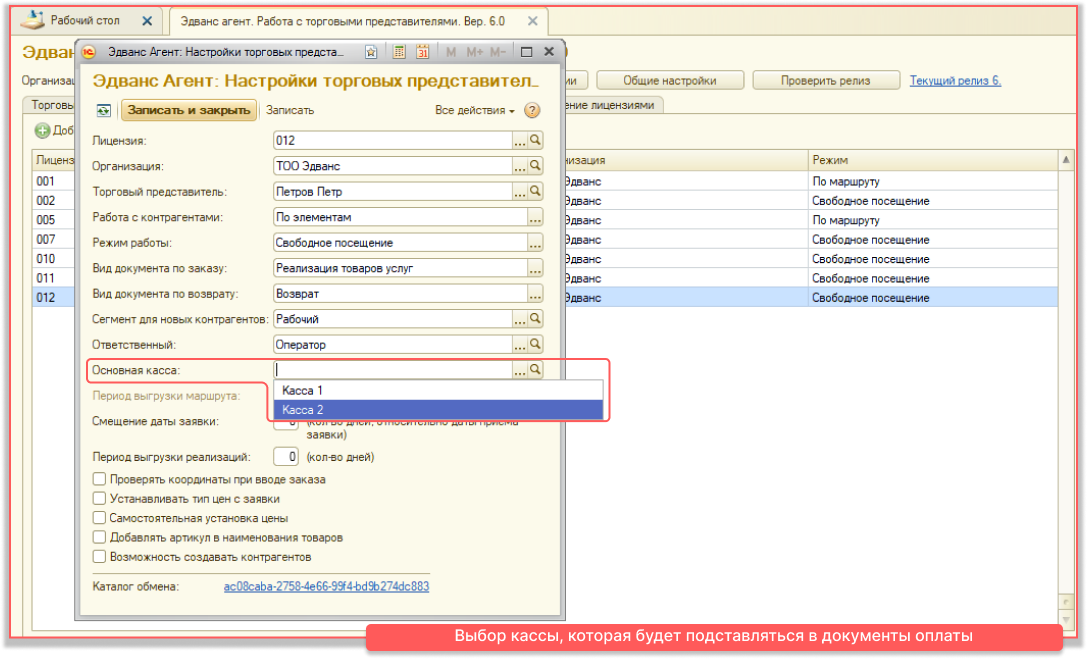Click Общие настройки in the background window

pos(670,80)
